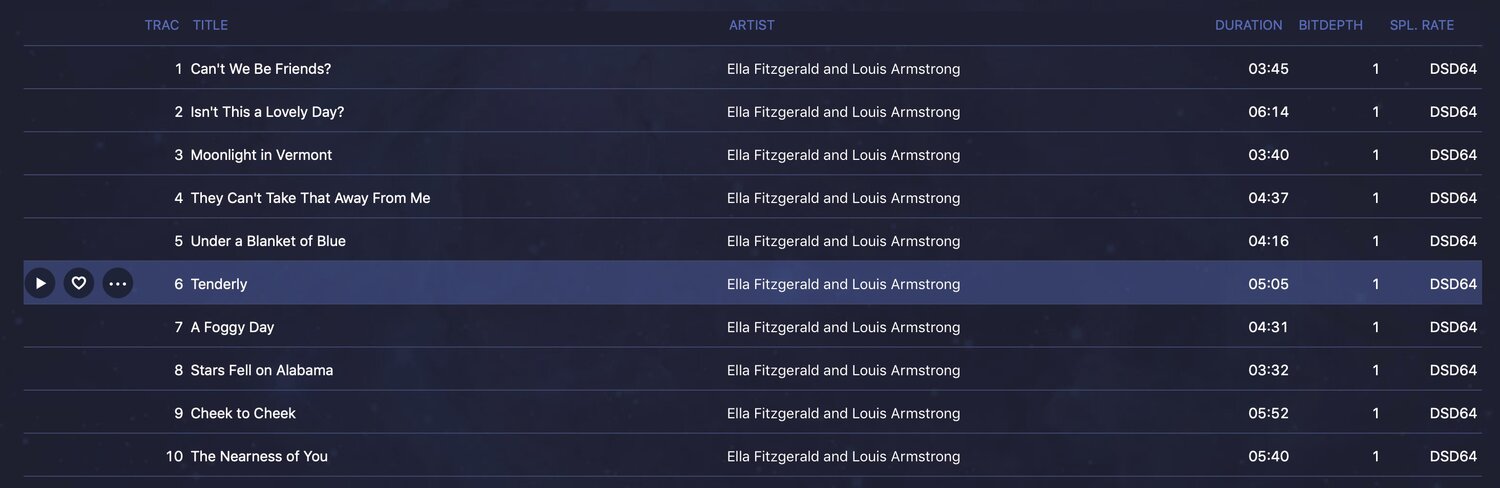Select track Cheek to Cheek
The image size is (1500, 488).
tap(243, 413)
